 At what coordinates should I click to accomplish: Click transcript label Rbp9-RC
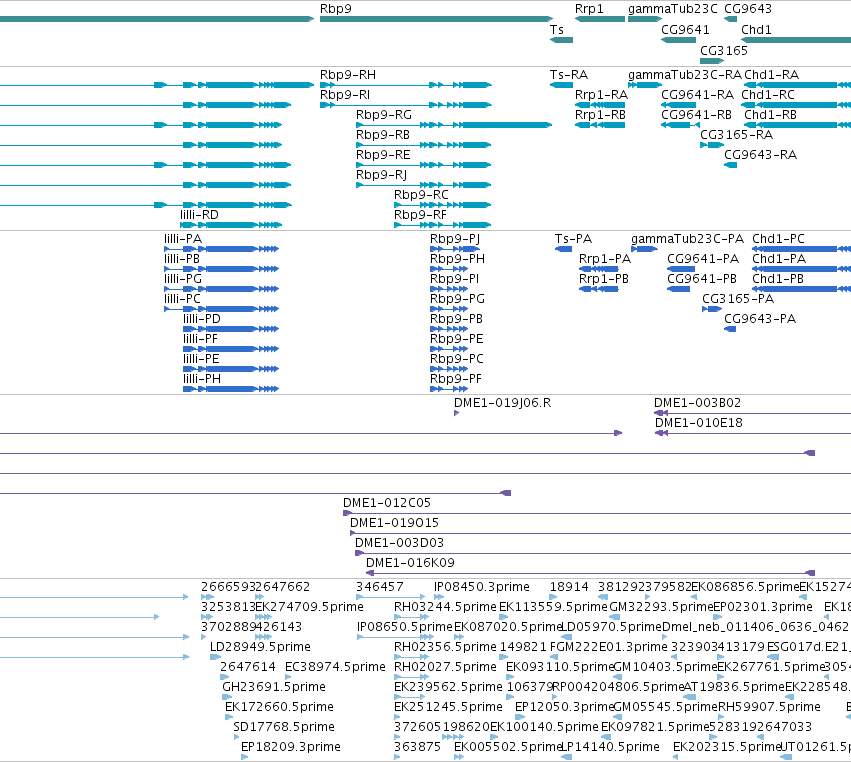[x=421, y=195]
